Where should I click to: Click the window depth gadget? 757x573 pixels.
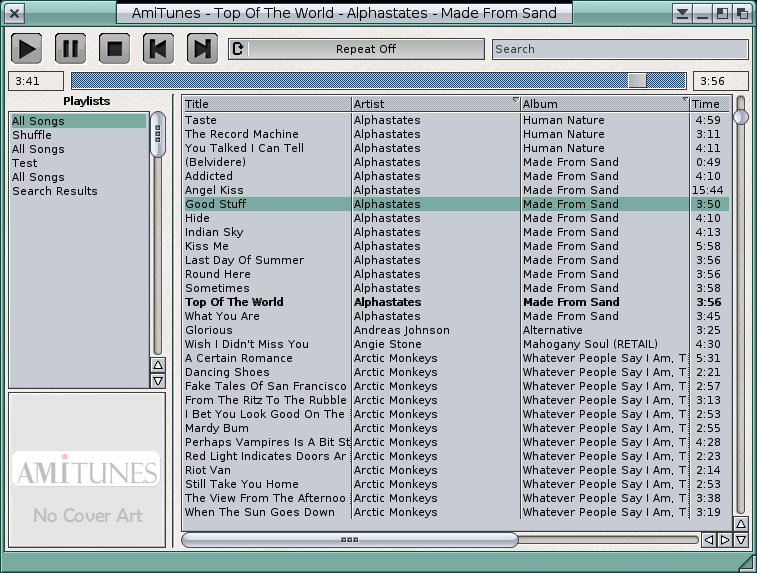tap(743, 13)
